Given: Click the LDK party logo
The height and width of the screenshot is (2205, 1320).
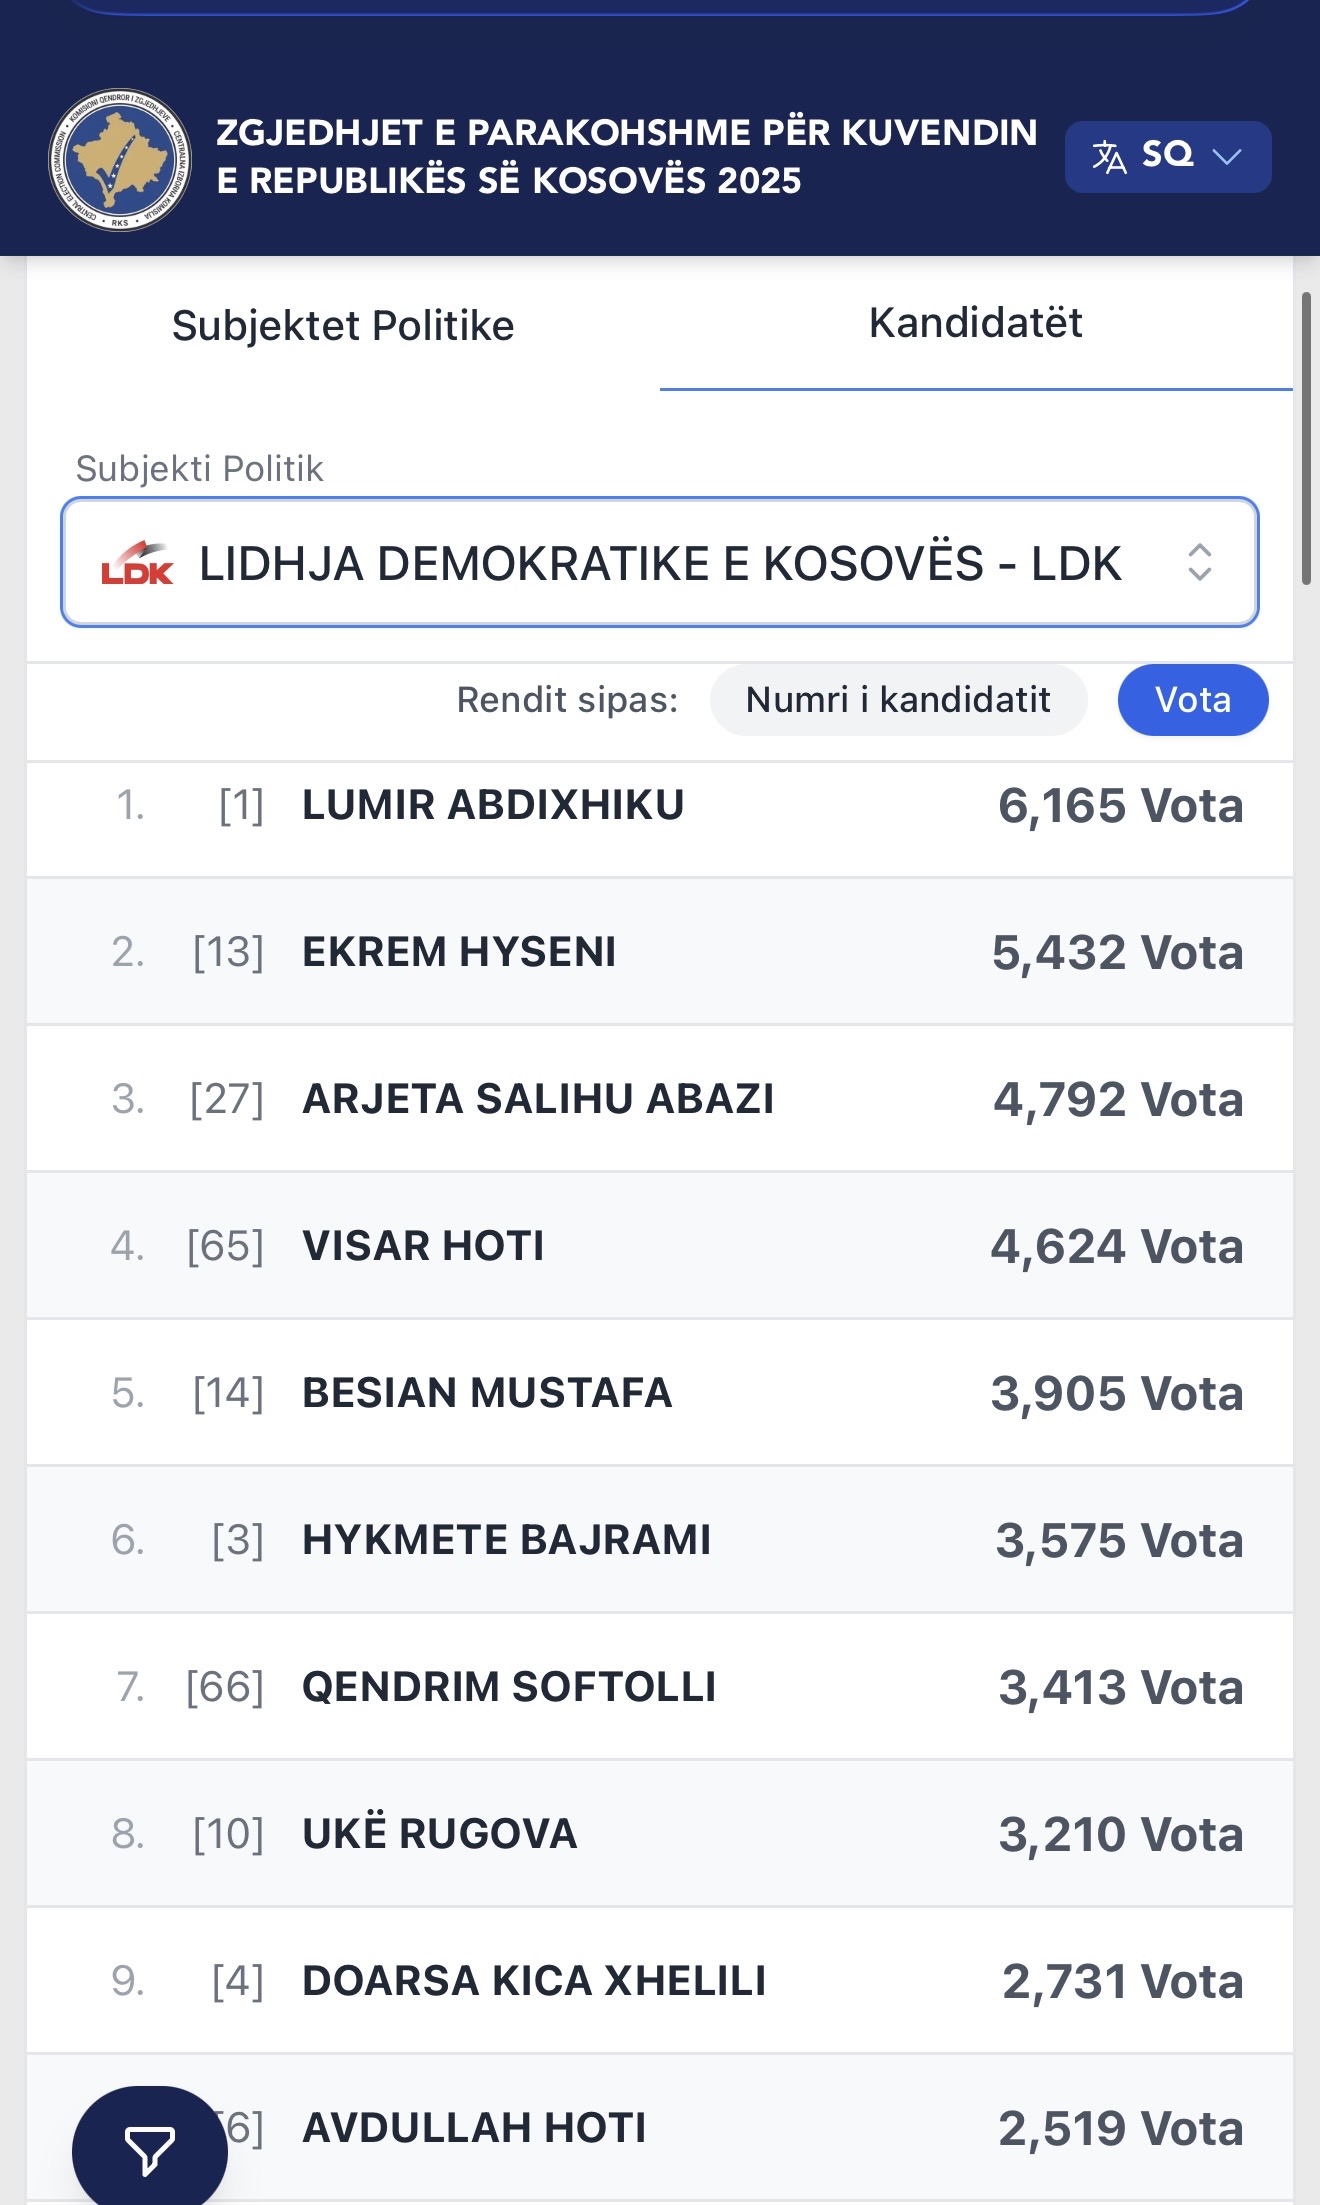Looking at the screenshot, I should click(137, 563).
